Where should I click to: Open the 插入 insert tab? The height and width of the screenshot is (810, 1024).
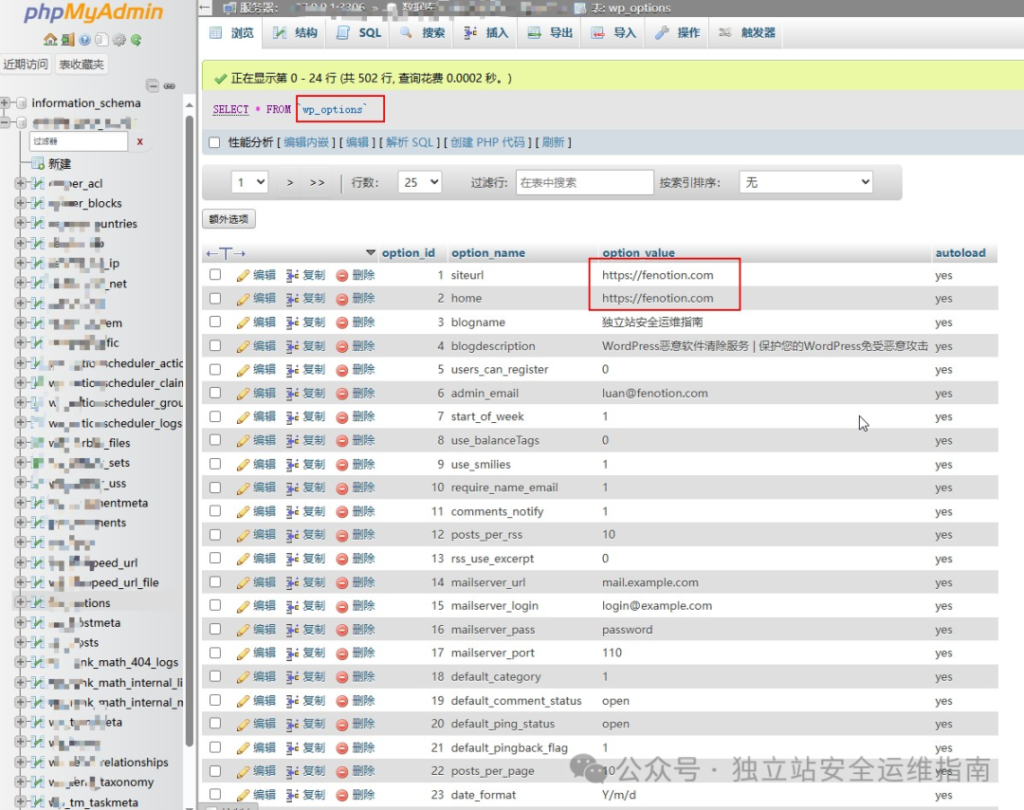coord(486,33)
